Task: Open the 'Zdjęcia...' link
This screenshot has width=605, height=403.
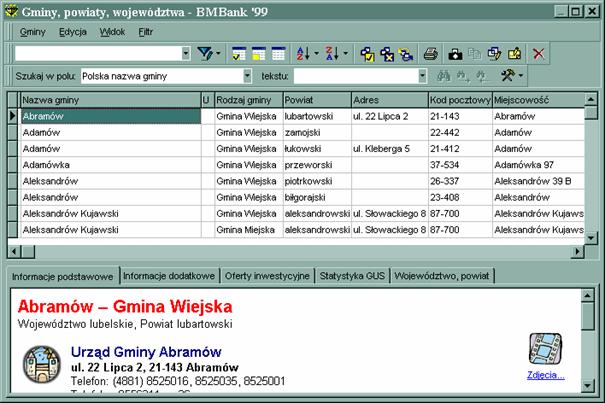Action: [x=546, y=375]
